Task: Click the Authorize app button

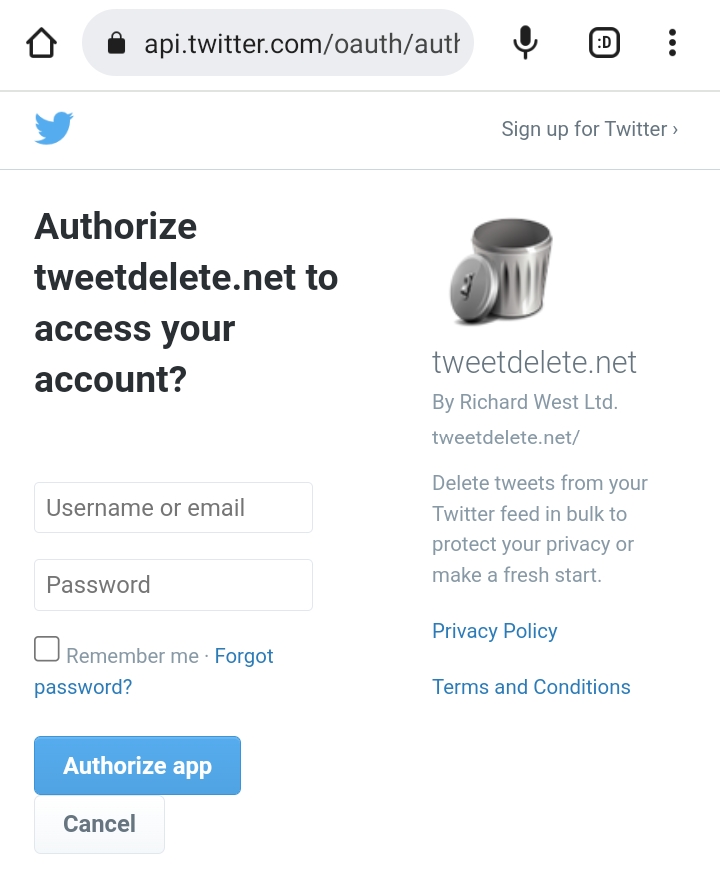Action: [138, 765]
